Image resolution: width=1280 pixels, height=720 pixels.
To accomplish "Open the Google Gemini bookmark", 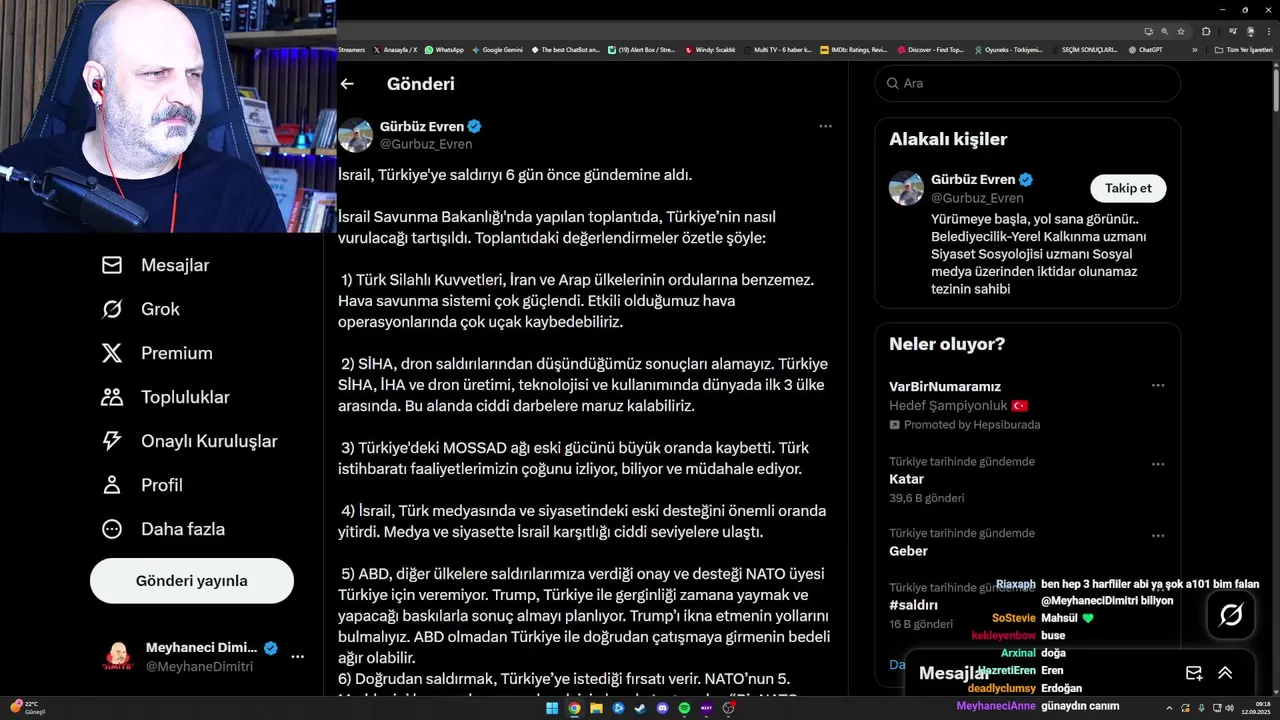I will coord(497,49).
